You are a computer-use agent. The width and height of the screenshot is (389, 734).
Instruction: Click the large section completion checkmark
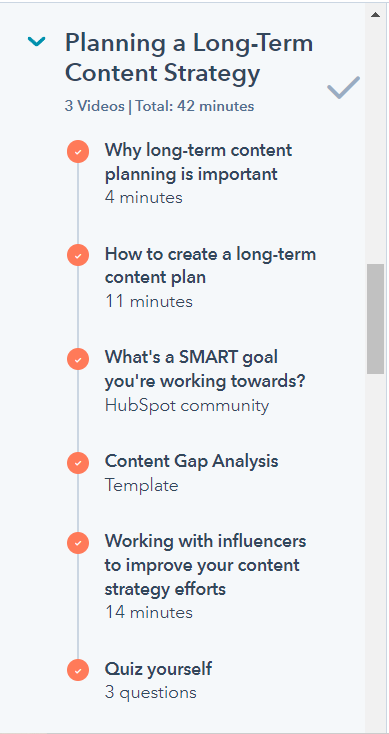(x=343, y=88)
